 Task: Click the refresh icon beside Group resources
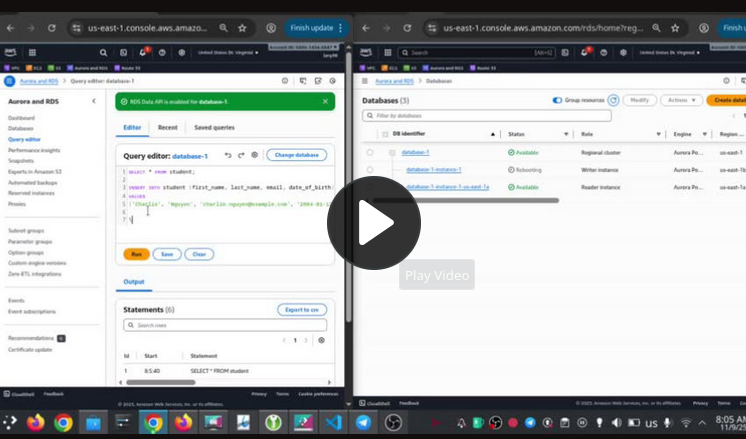(x=613, y=101)
